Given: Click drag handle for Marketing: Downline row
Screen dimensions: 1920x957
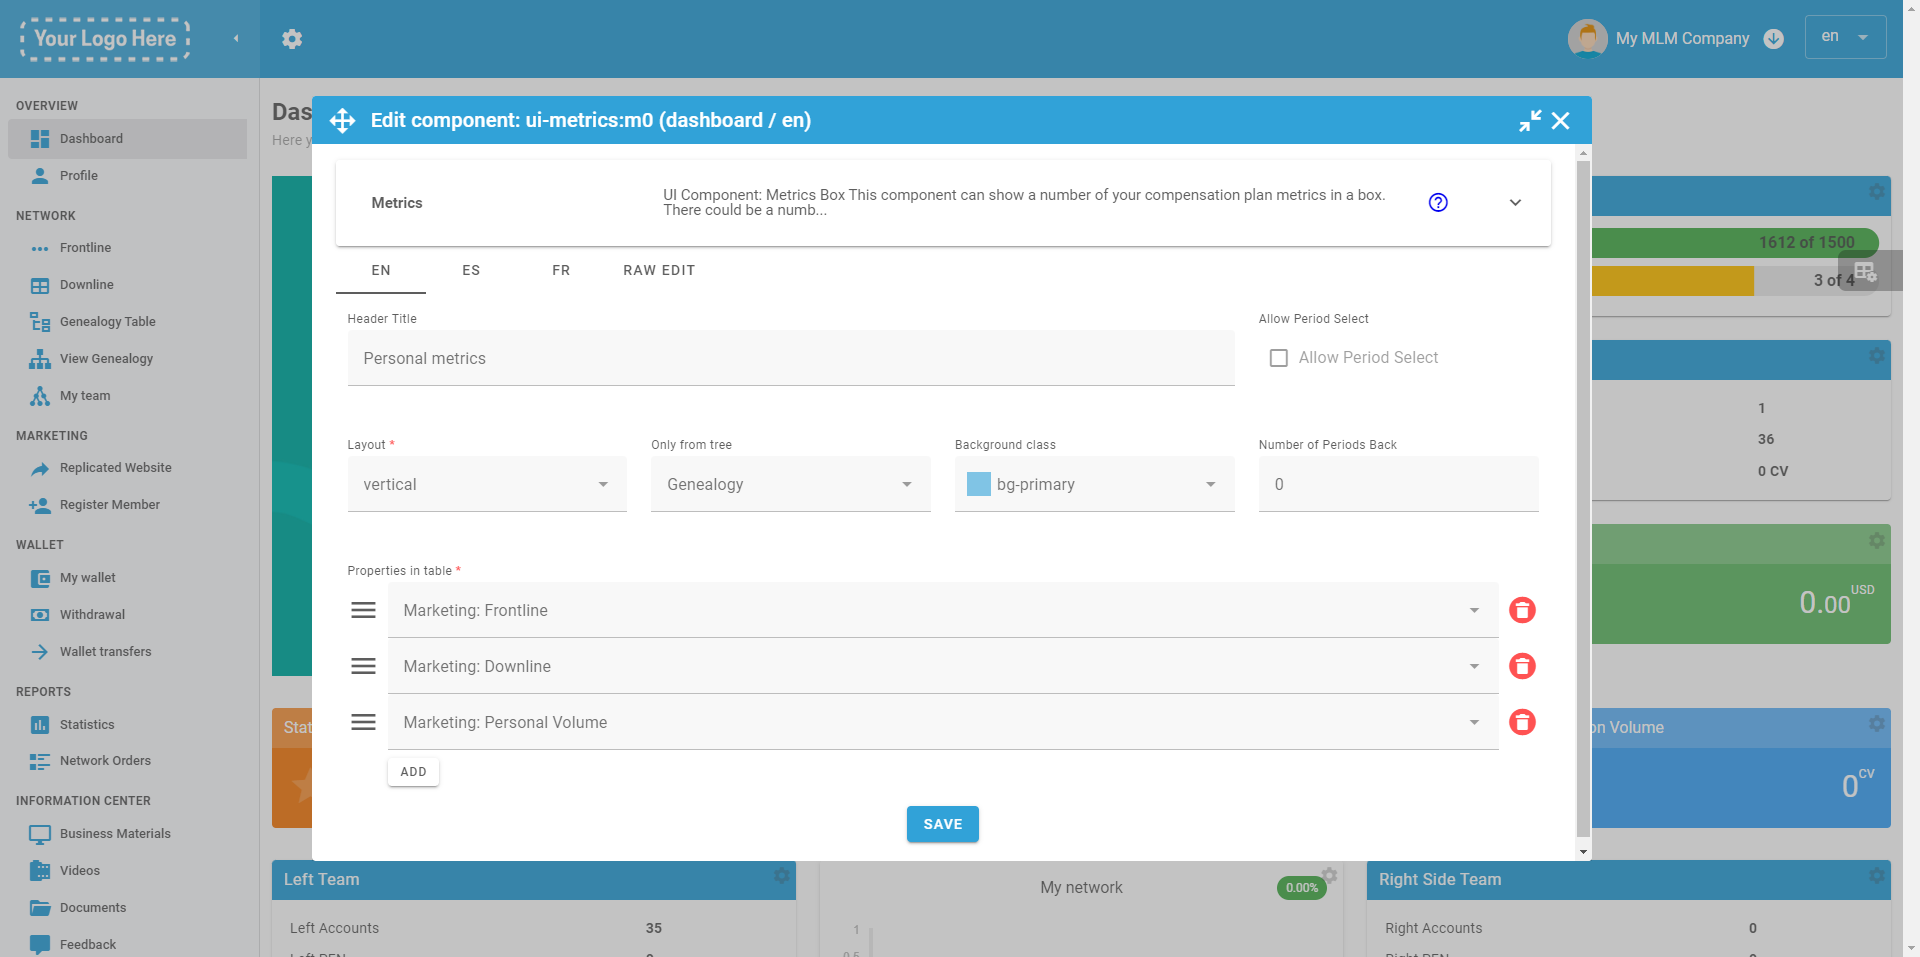Looking at the screenshot, I should point(363,666).
